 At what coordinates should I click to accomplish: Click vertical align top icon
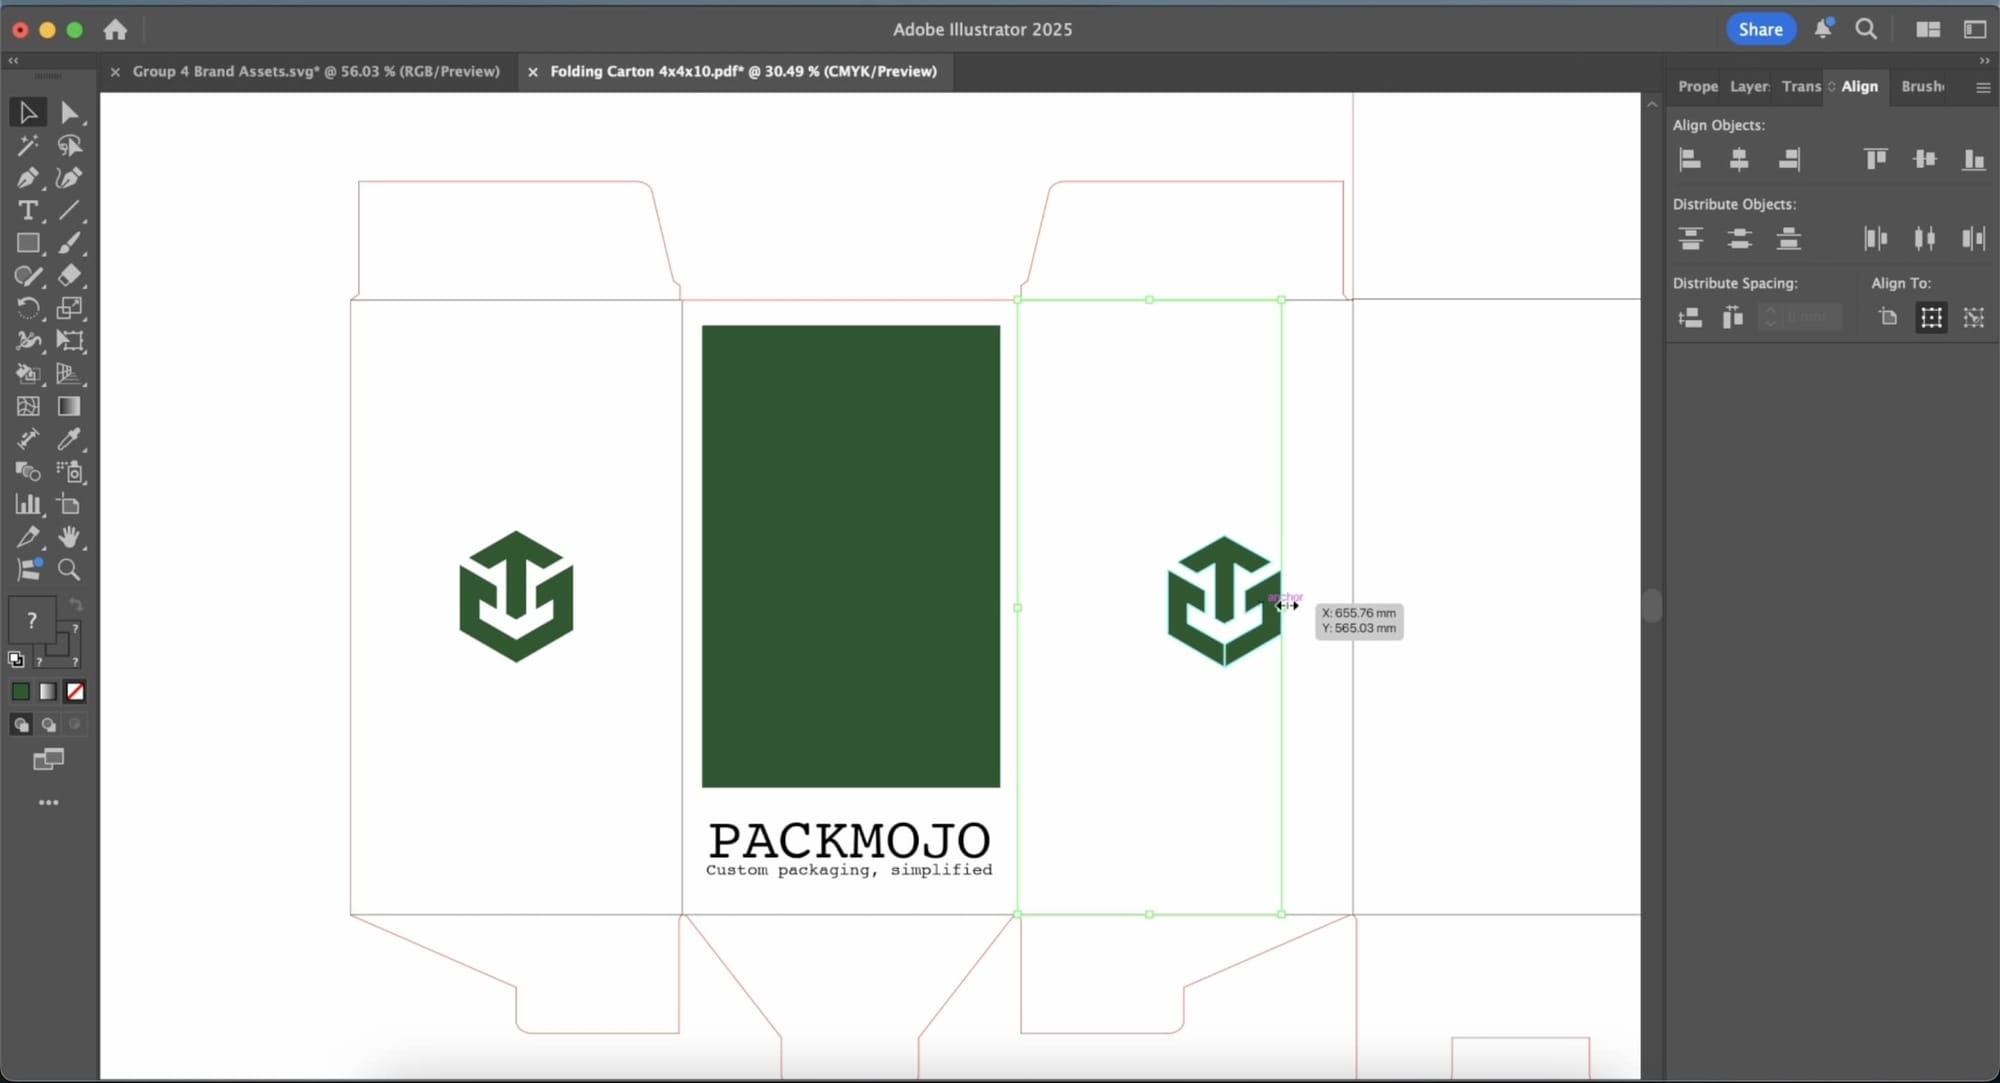pos(1876,159)
